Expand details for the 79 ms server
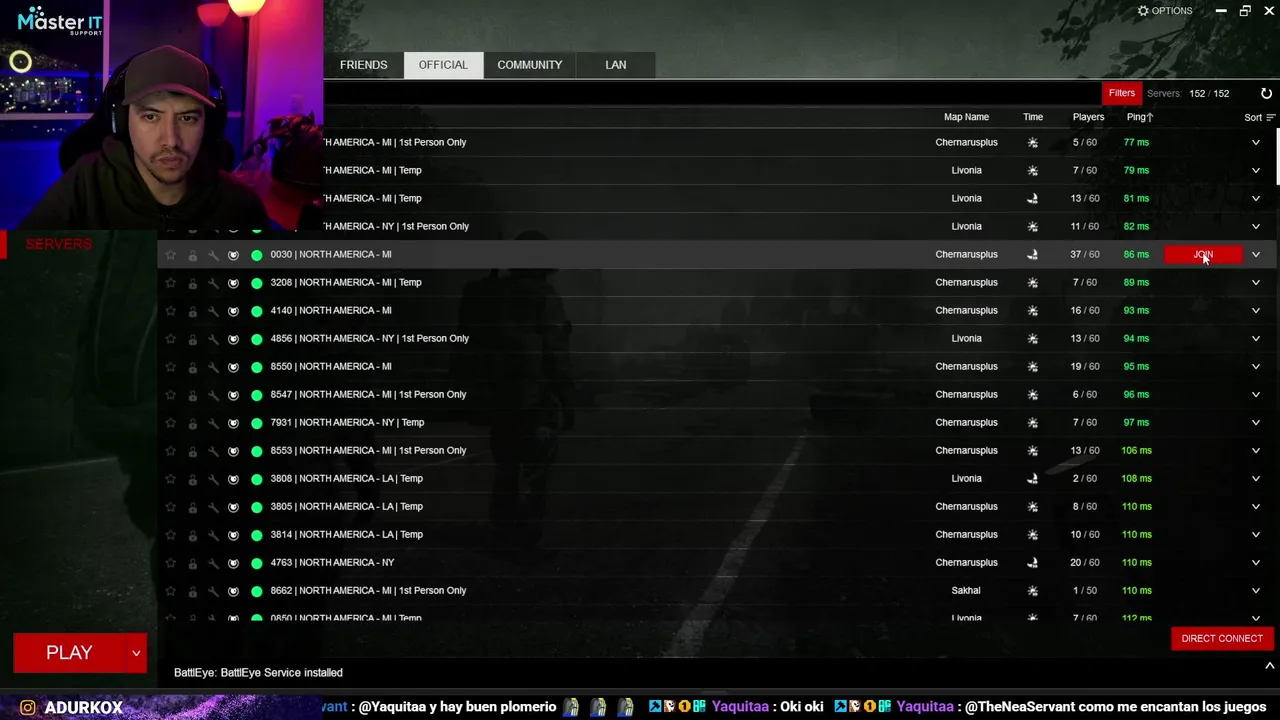This screenshot has height=720, width=1280. [x=1256, y=170]
